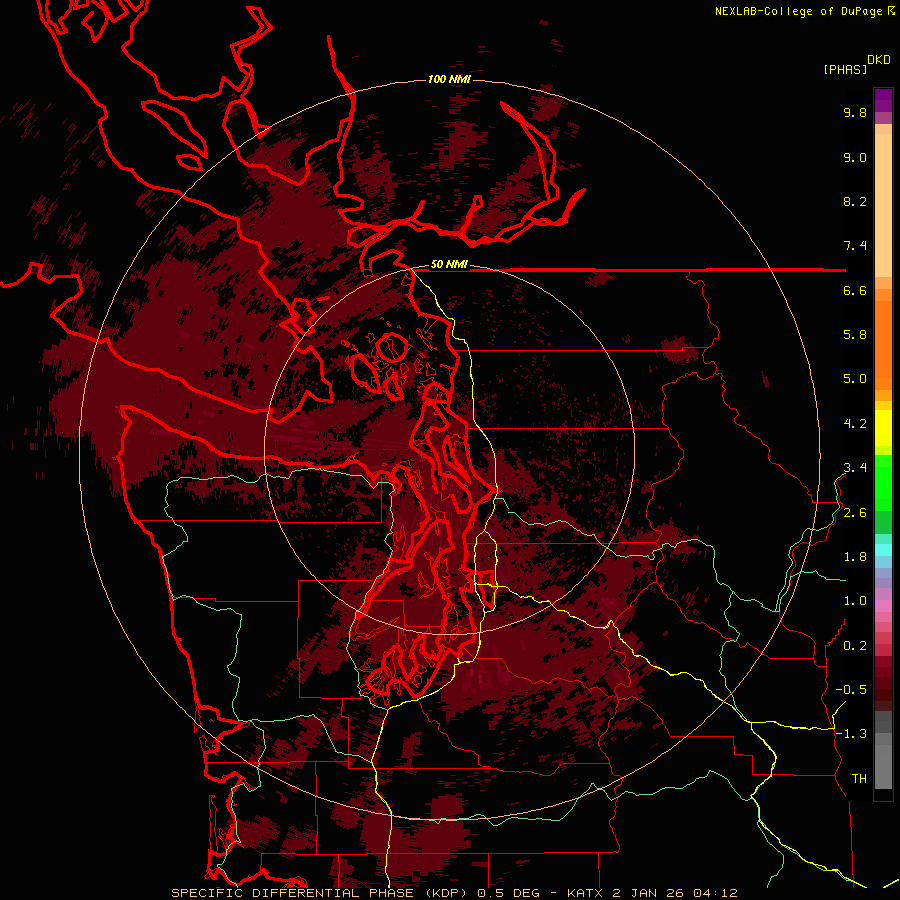Click the 0.2 value on the legend
The image size is (900, 900).
click(x=855, y=646)
